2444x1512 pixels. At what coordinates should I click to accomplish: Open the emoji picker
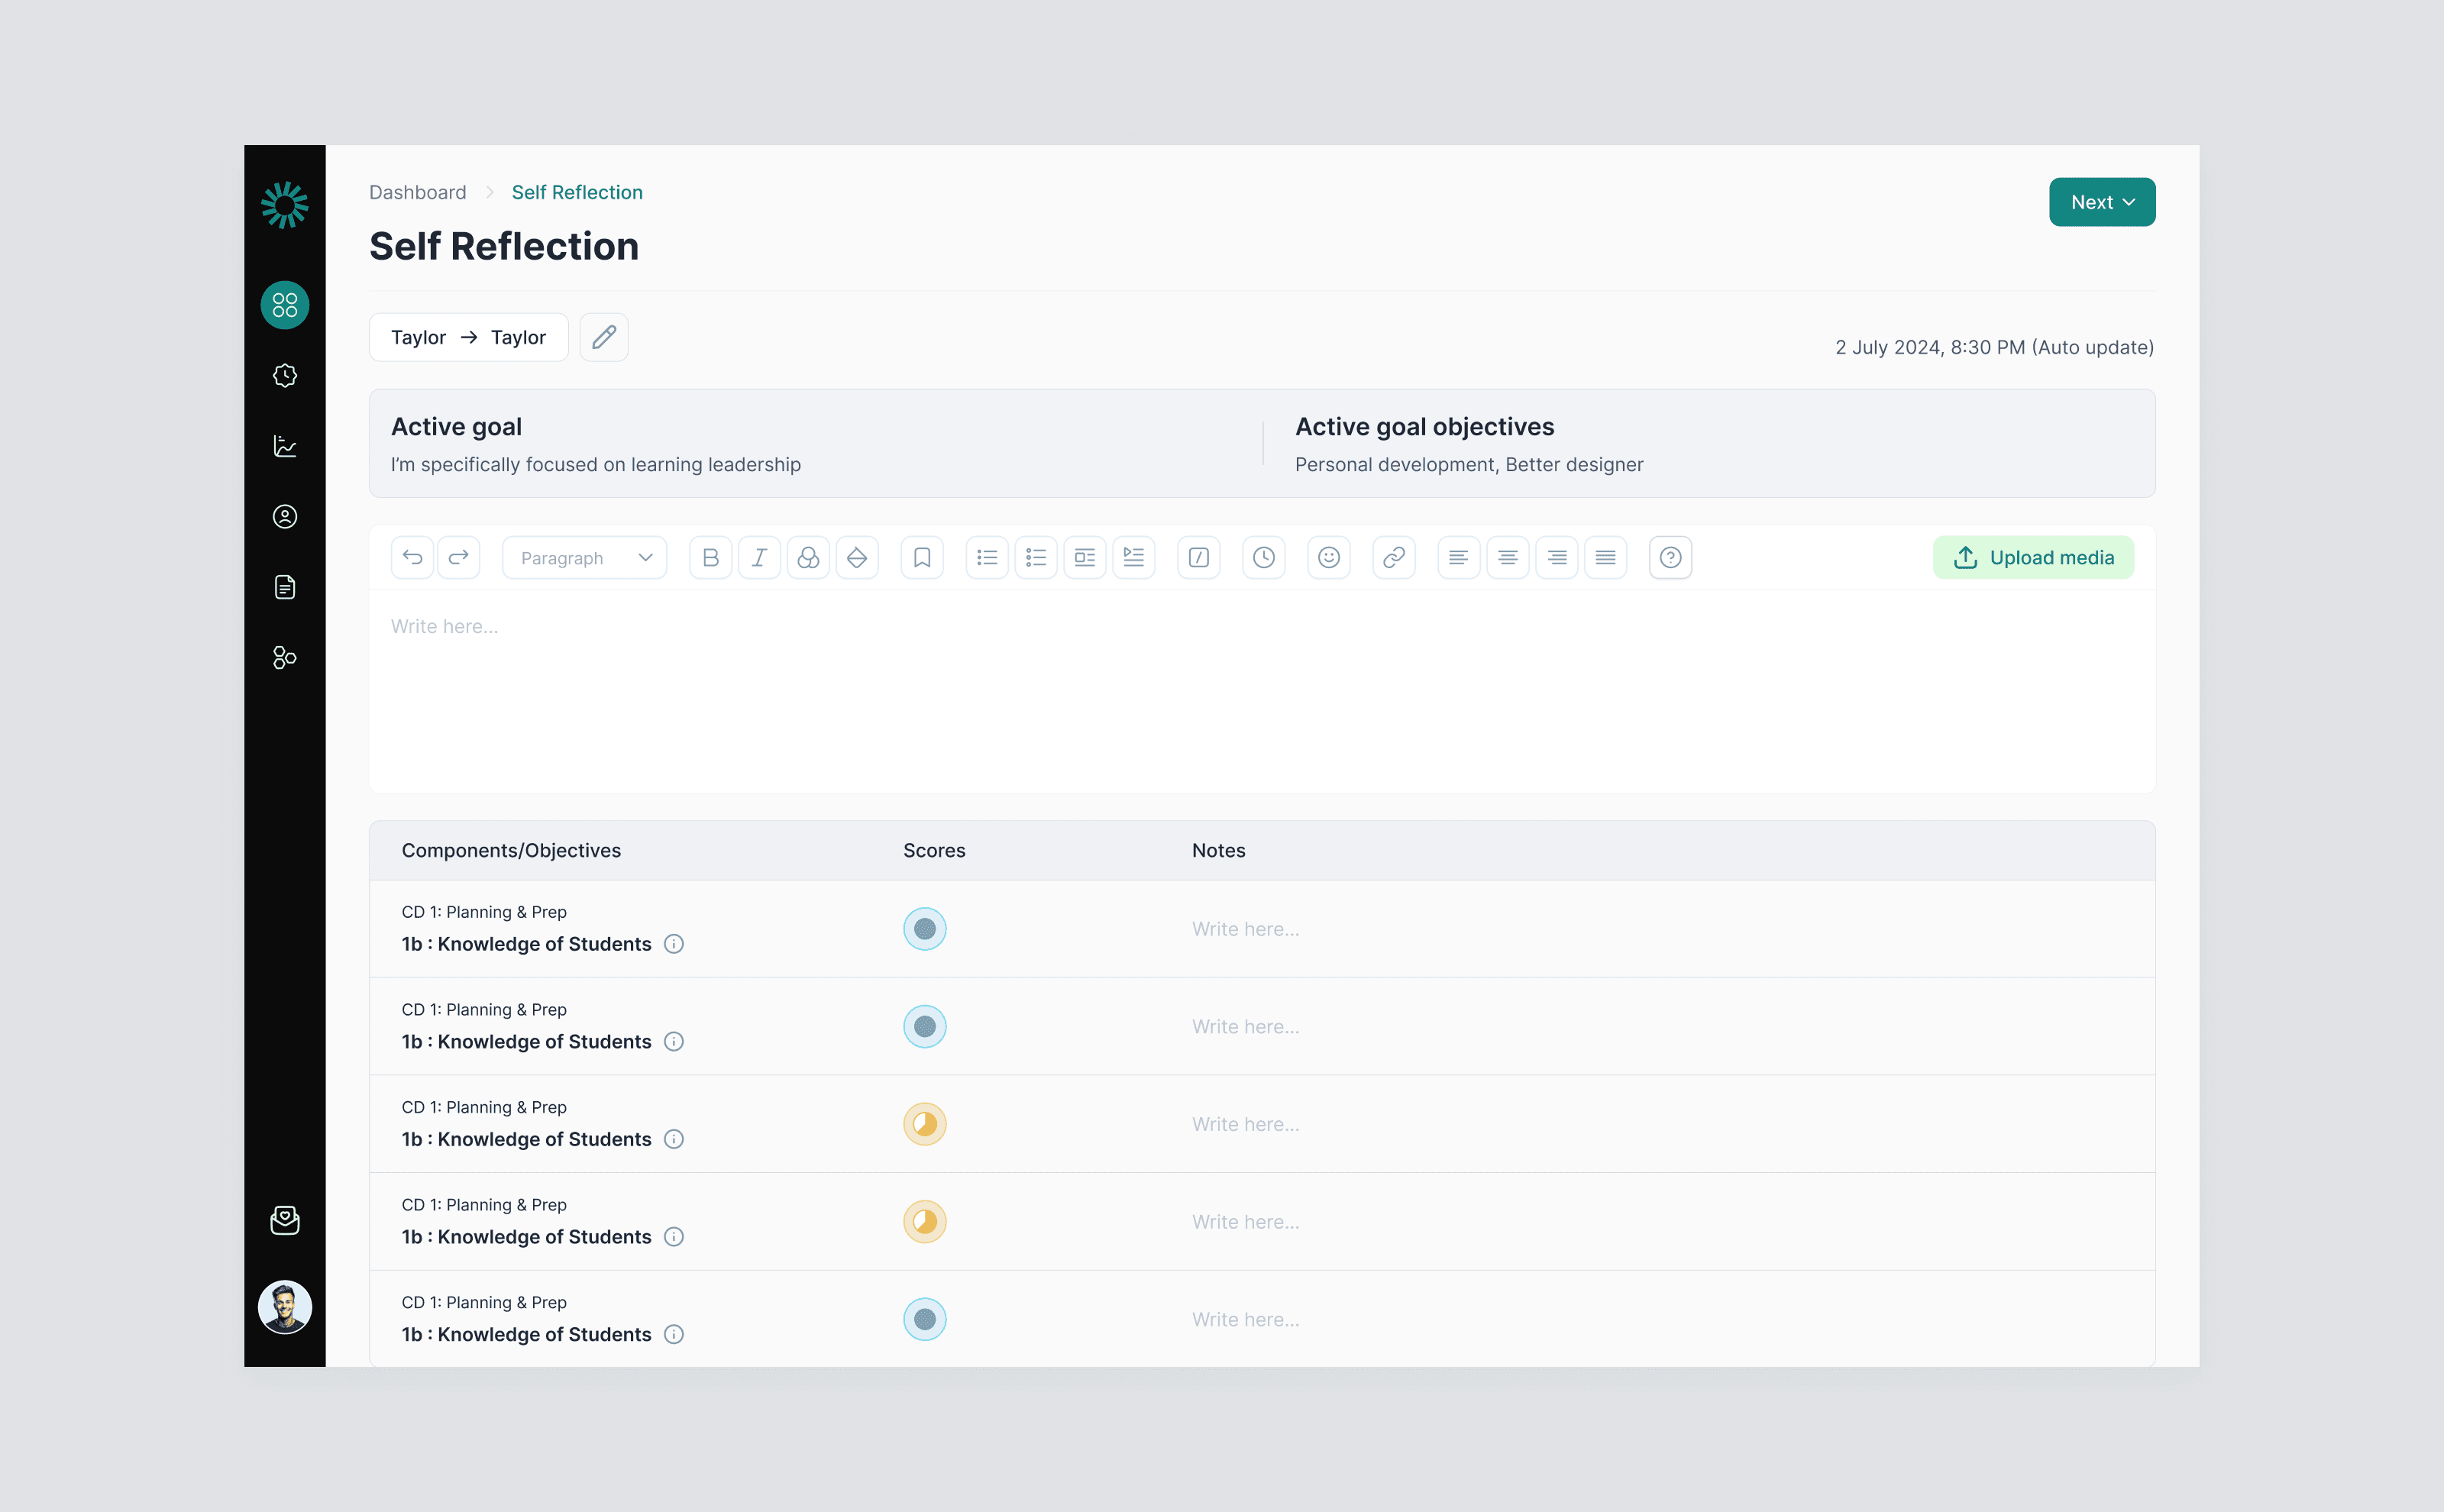pyautogui.click(x=1329, y=557)
